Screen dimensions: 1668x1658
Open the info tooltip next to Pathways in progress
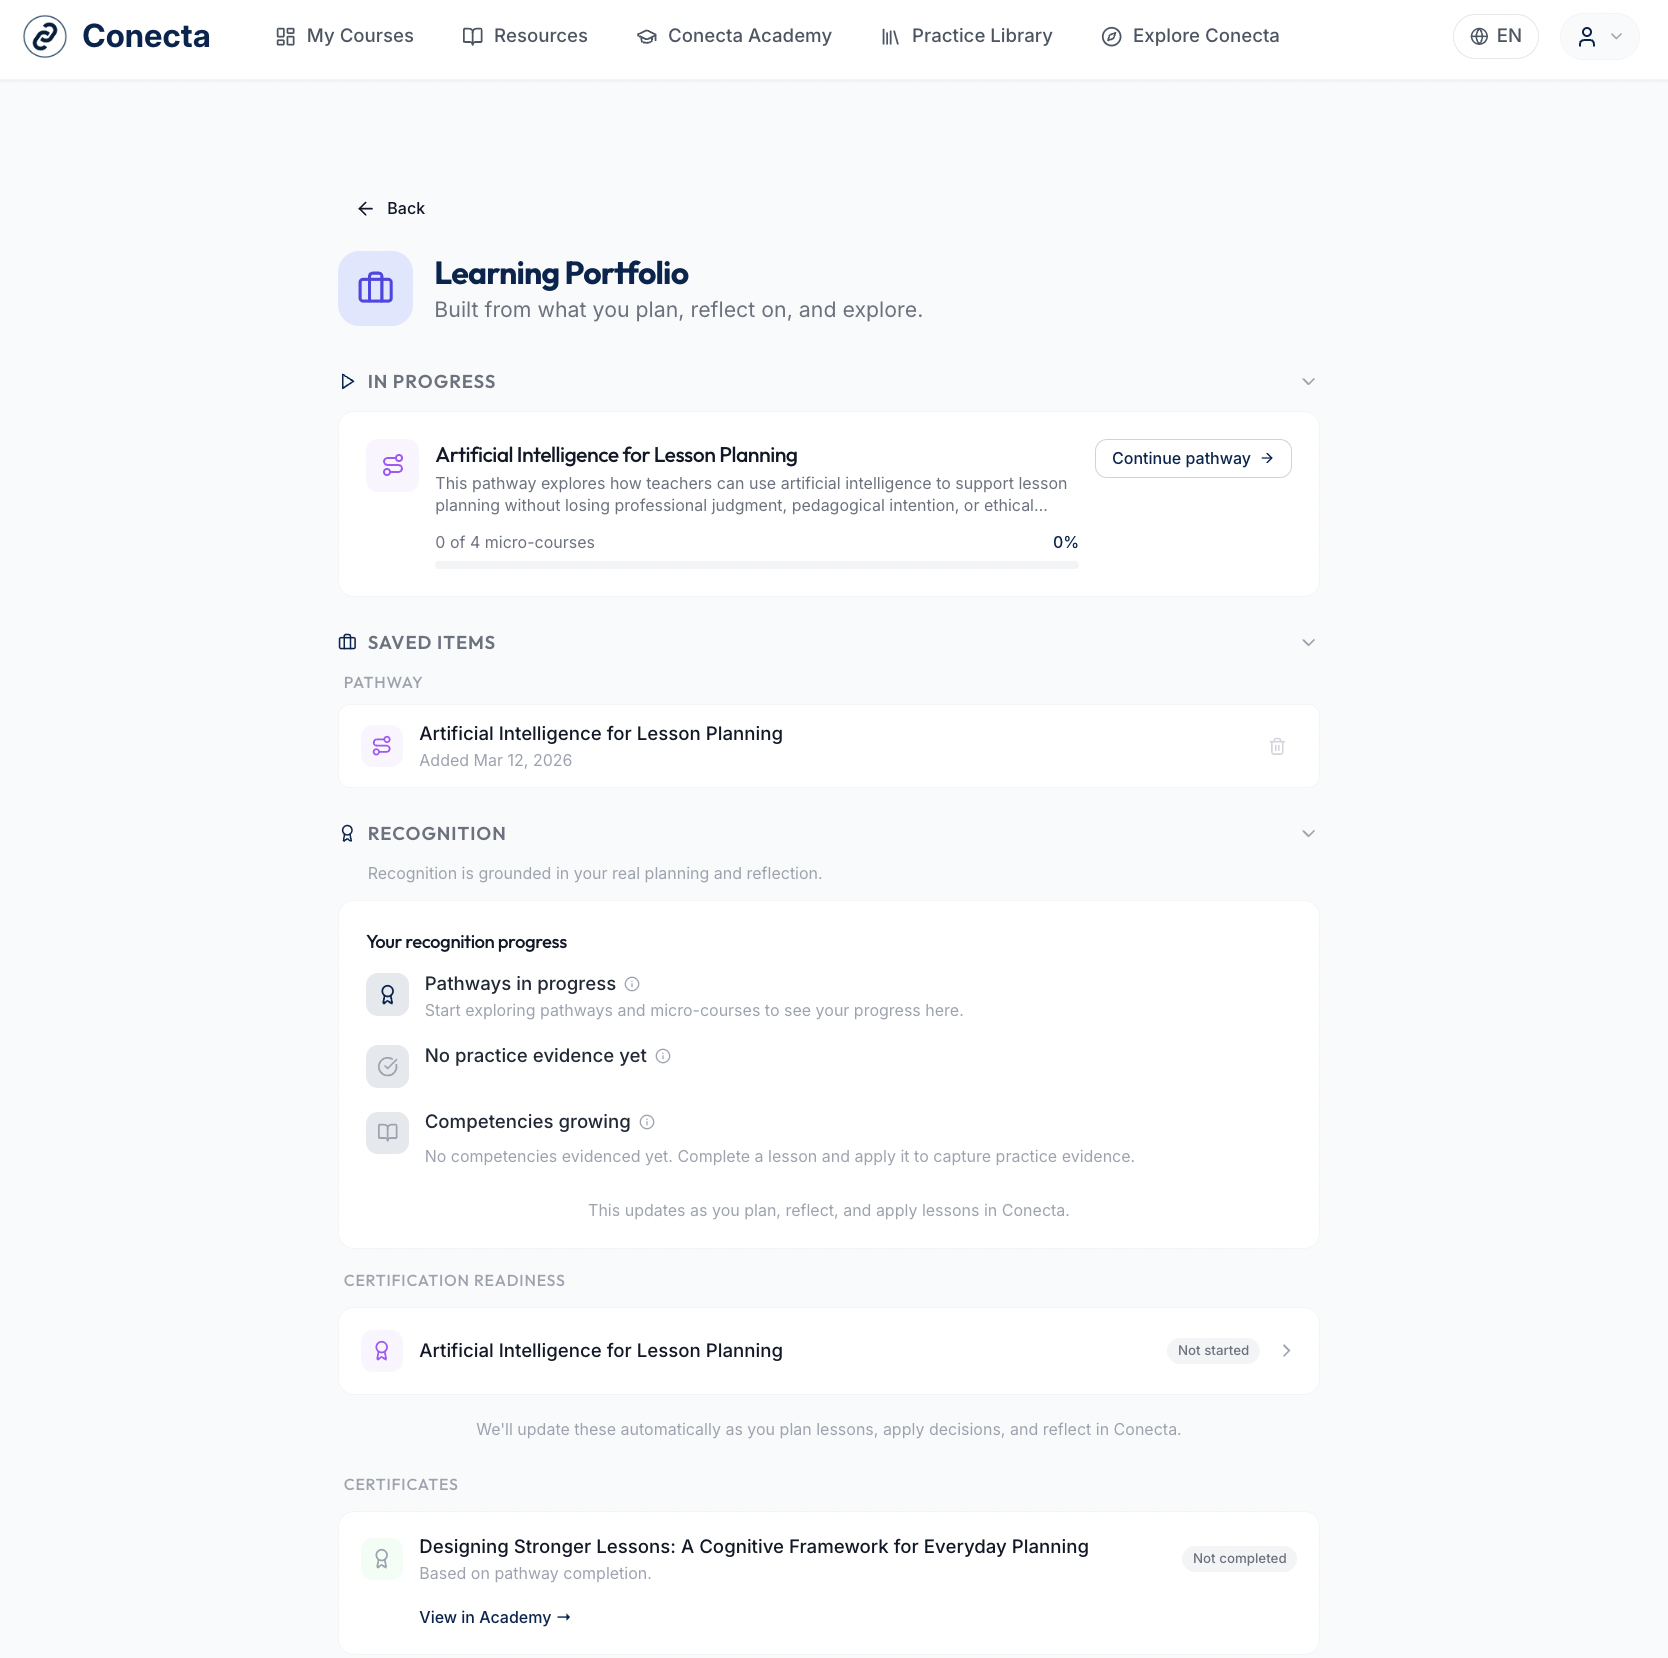pos(632,984)
